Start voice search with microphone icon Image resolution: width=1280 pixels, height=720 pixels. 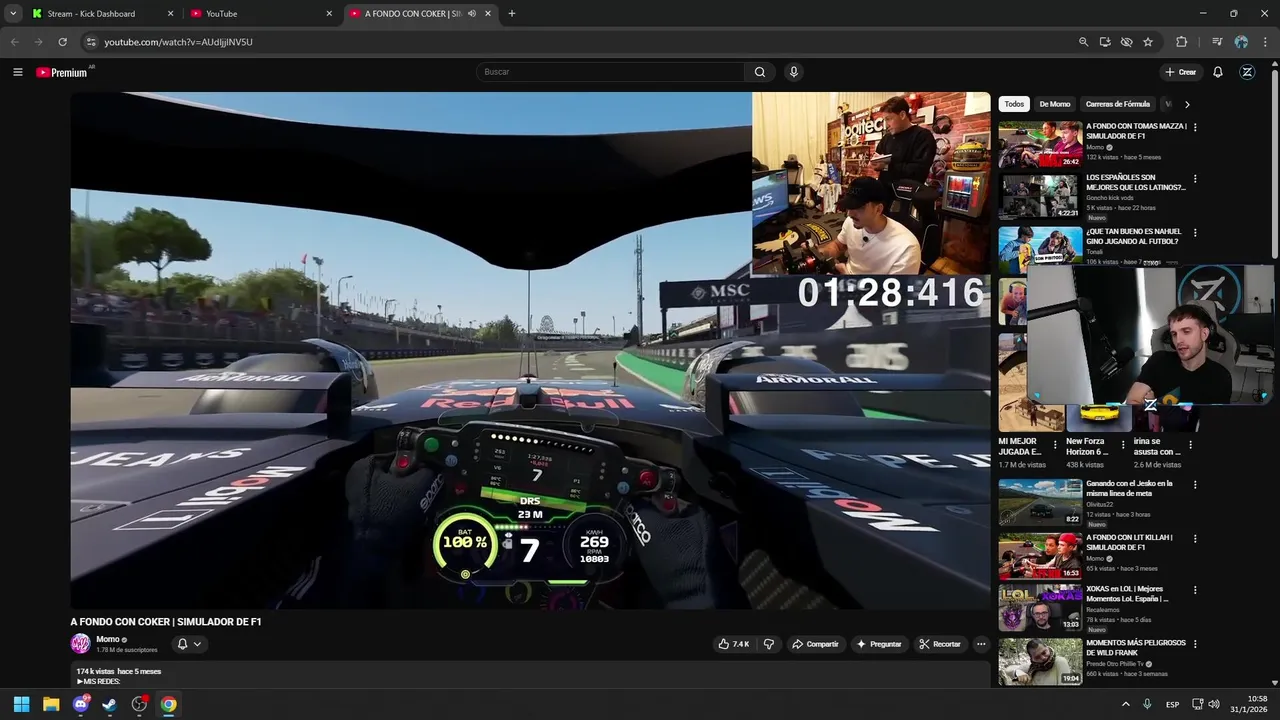(794, 72)
